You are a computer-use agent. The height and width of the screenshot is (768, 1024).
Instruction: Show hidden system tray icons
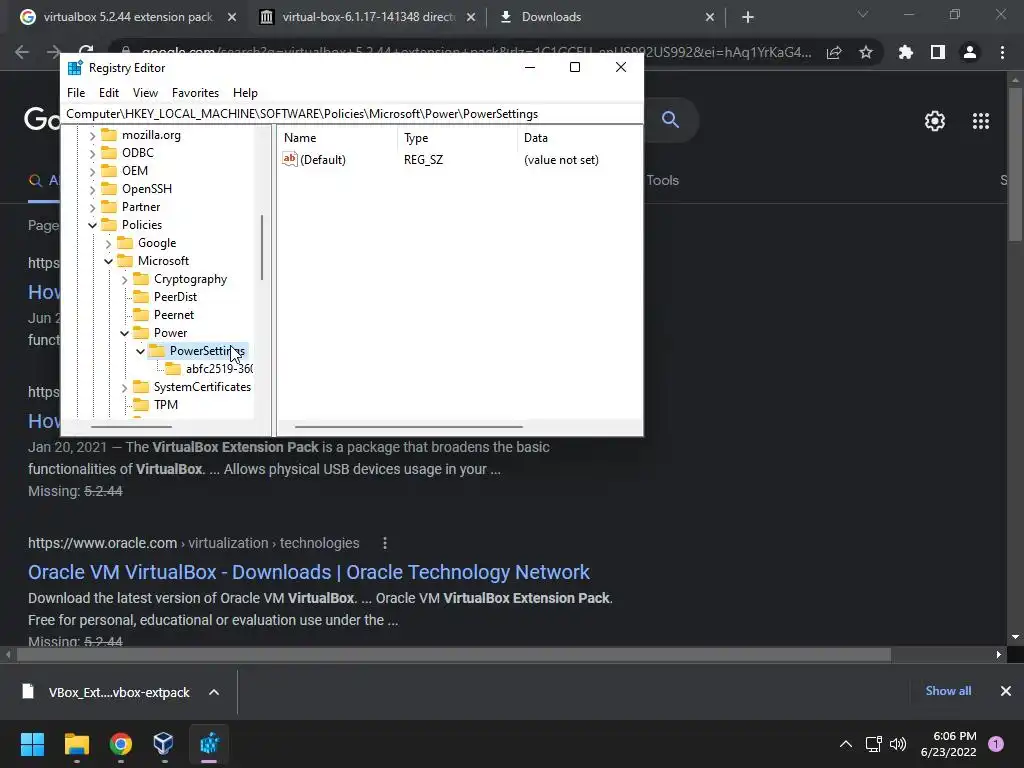click(846, 744)
